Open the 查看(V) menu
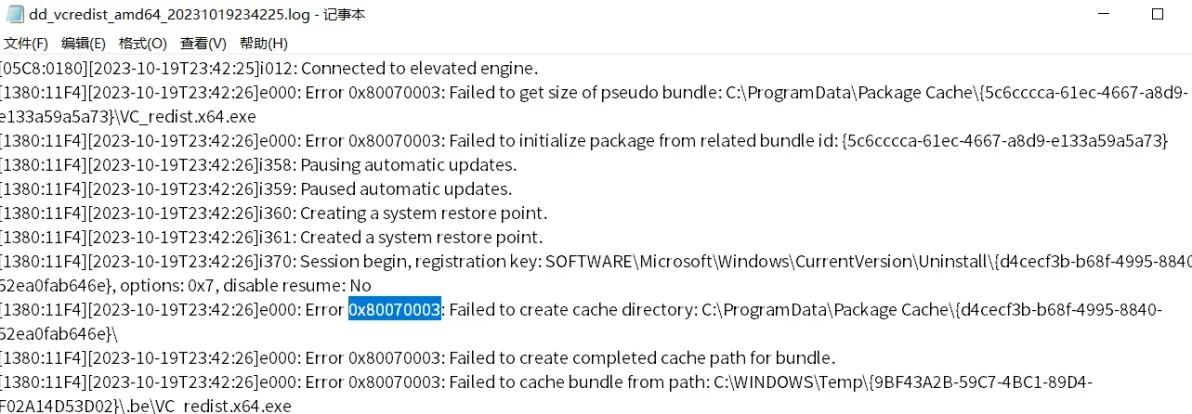The image size is (1192, 414). point(203,43)
